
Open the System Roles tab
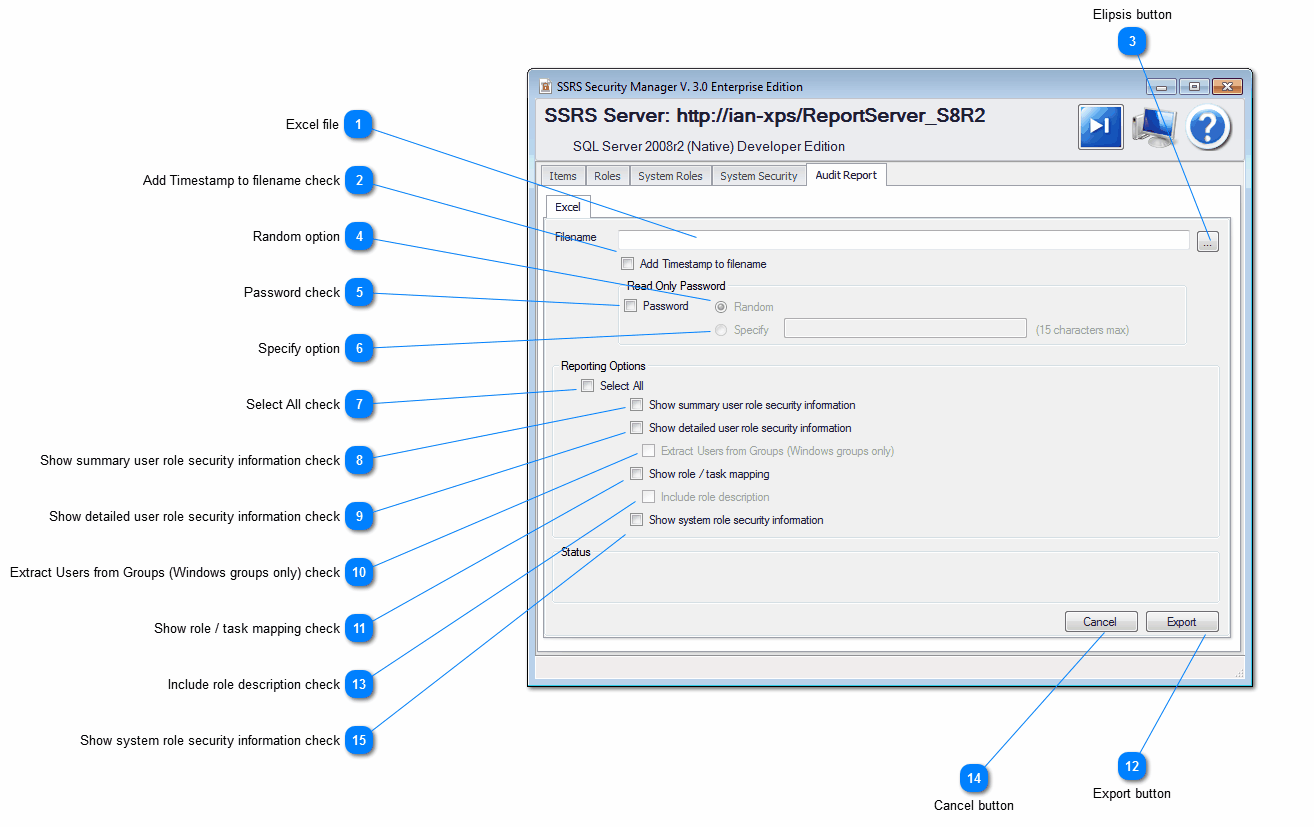click(x=670, y=176)
